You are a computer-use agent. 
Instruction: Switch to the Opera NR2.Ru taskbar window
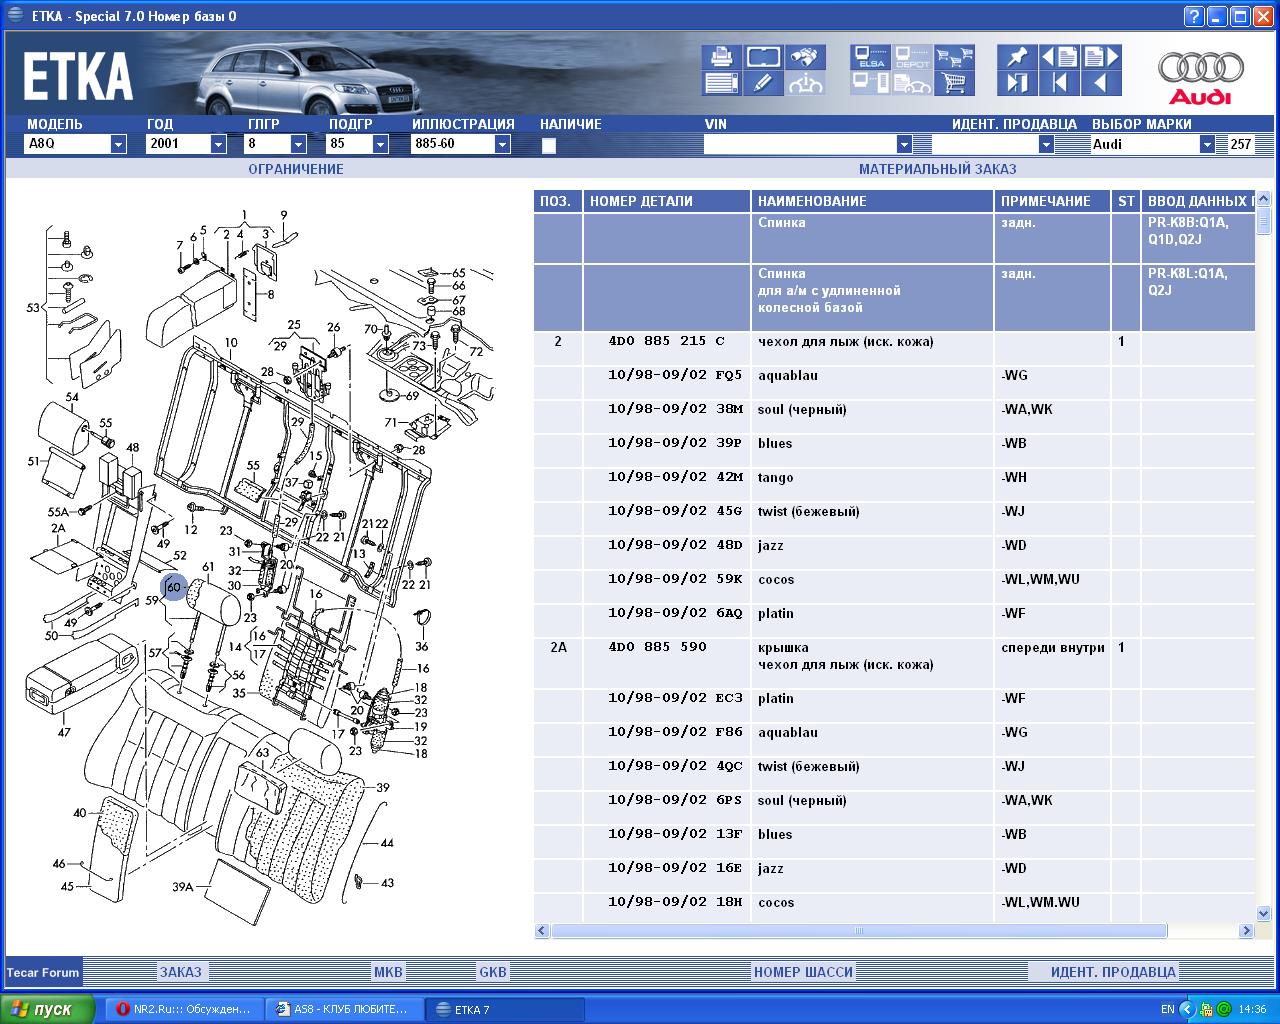click(185, 1009)
